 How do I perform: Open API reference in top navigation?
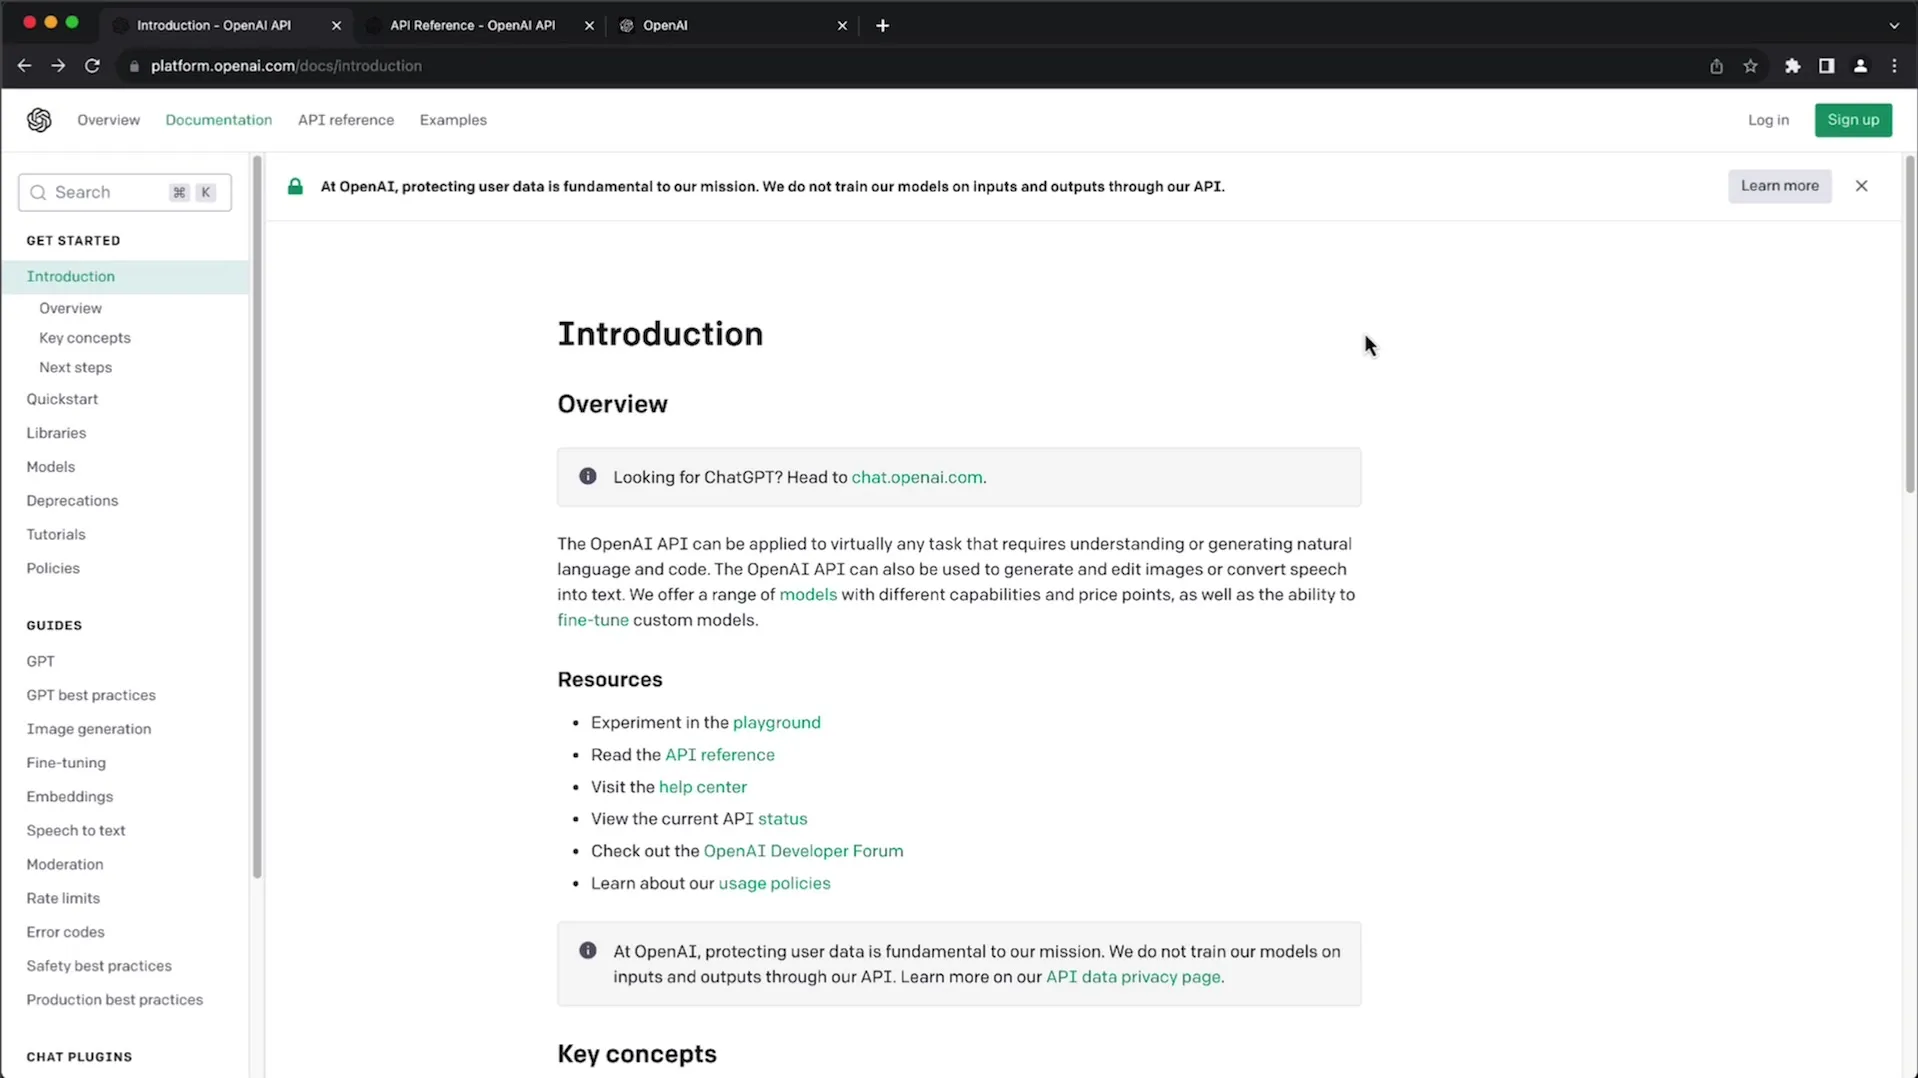(346, 120)
